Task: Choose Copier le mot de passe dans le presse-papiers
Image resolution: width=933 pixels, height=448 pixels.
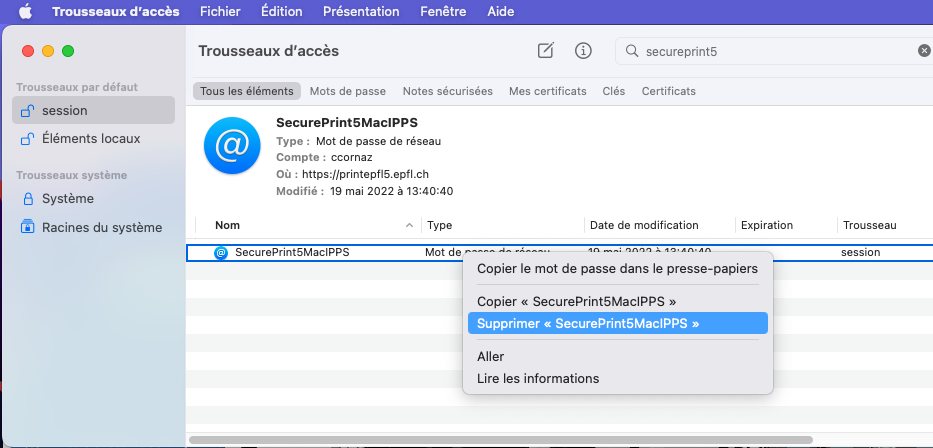Action: (617, 269)
